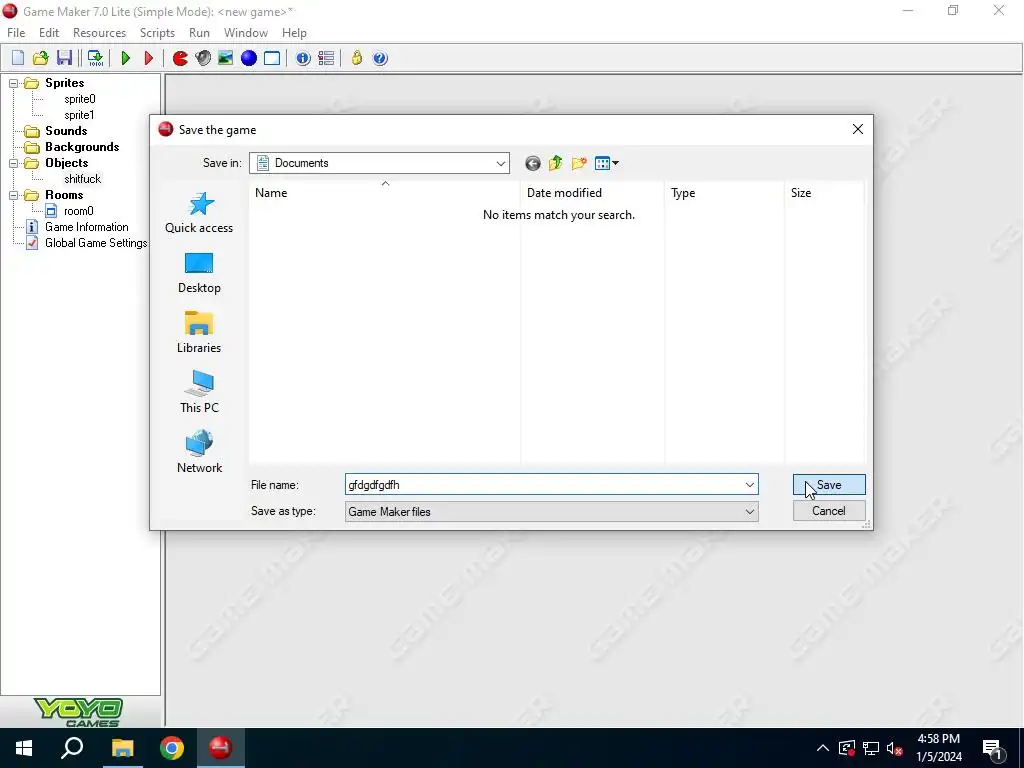Open the File menu

(16, 33)
